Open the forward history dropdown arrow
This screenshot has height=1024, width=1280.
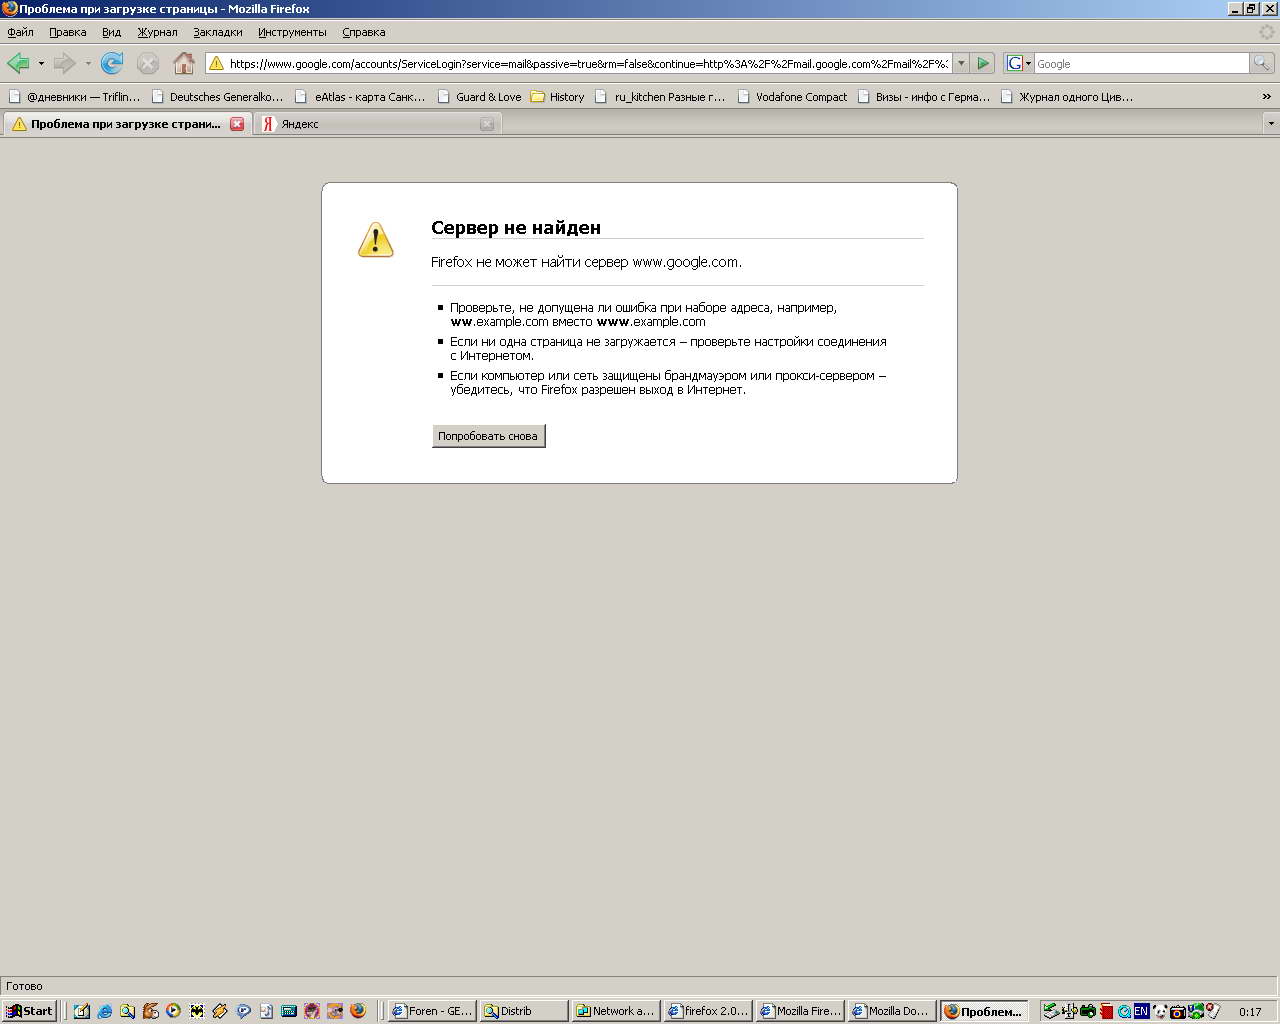pos(88,64)
